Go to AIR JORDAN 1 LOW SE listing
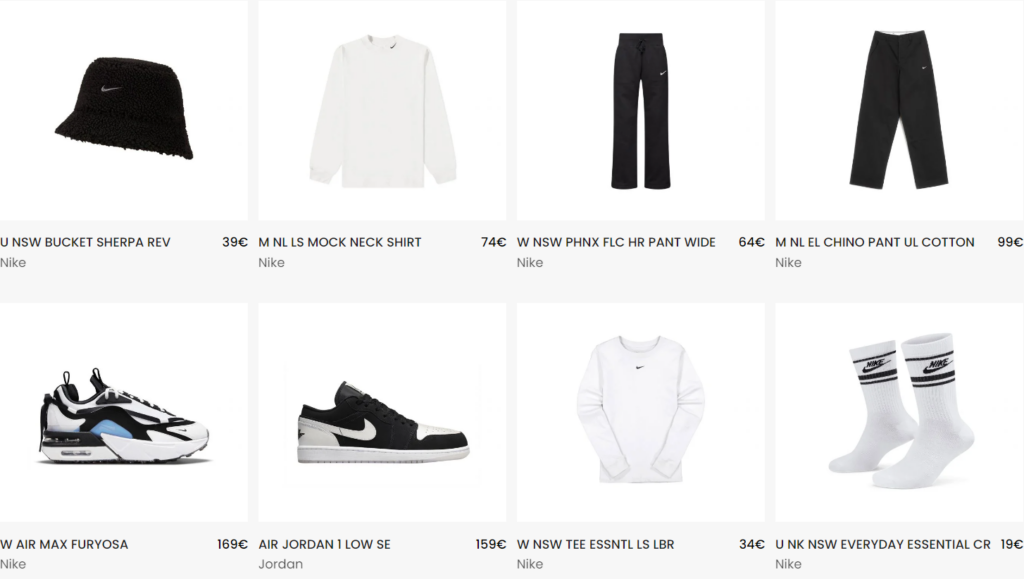This screenshot has width=1024, height=579. [x=325, y=544]
